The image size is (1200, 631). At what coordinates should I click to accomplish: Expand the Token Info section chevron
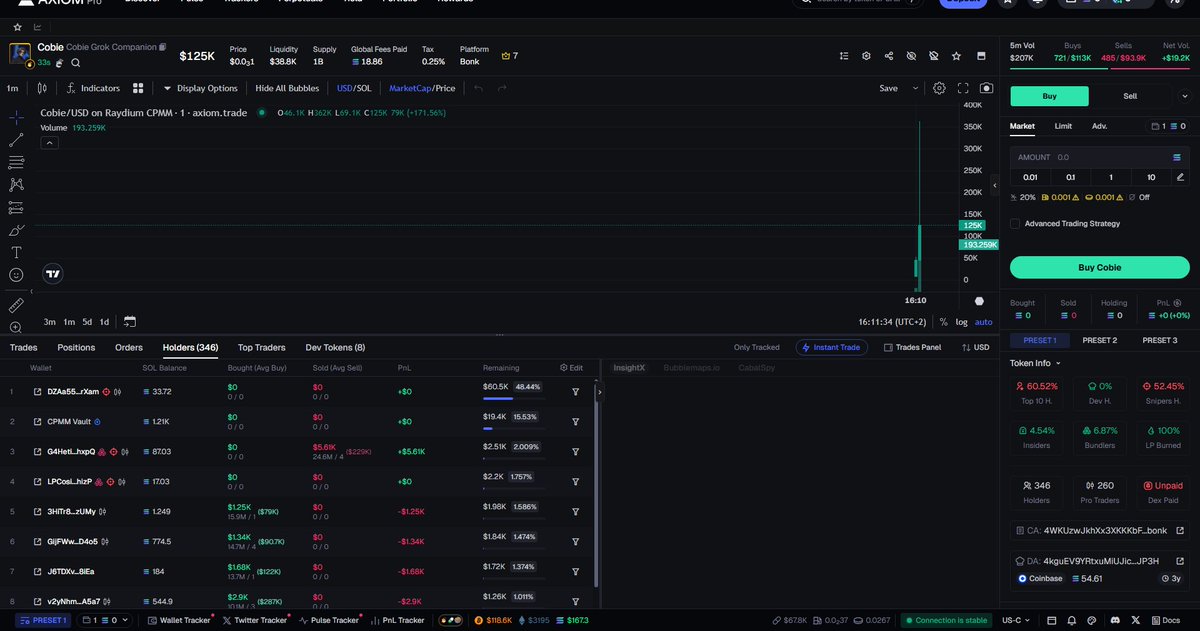1058,363
